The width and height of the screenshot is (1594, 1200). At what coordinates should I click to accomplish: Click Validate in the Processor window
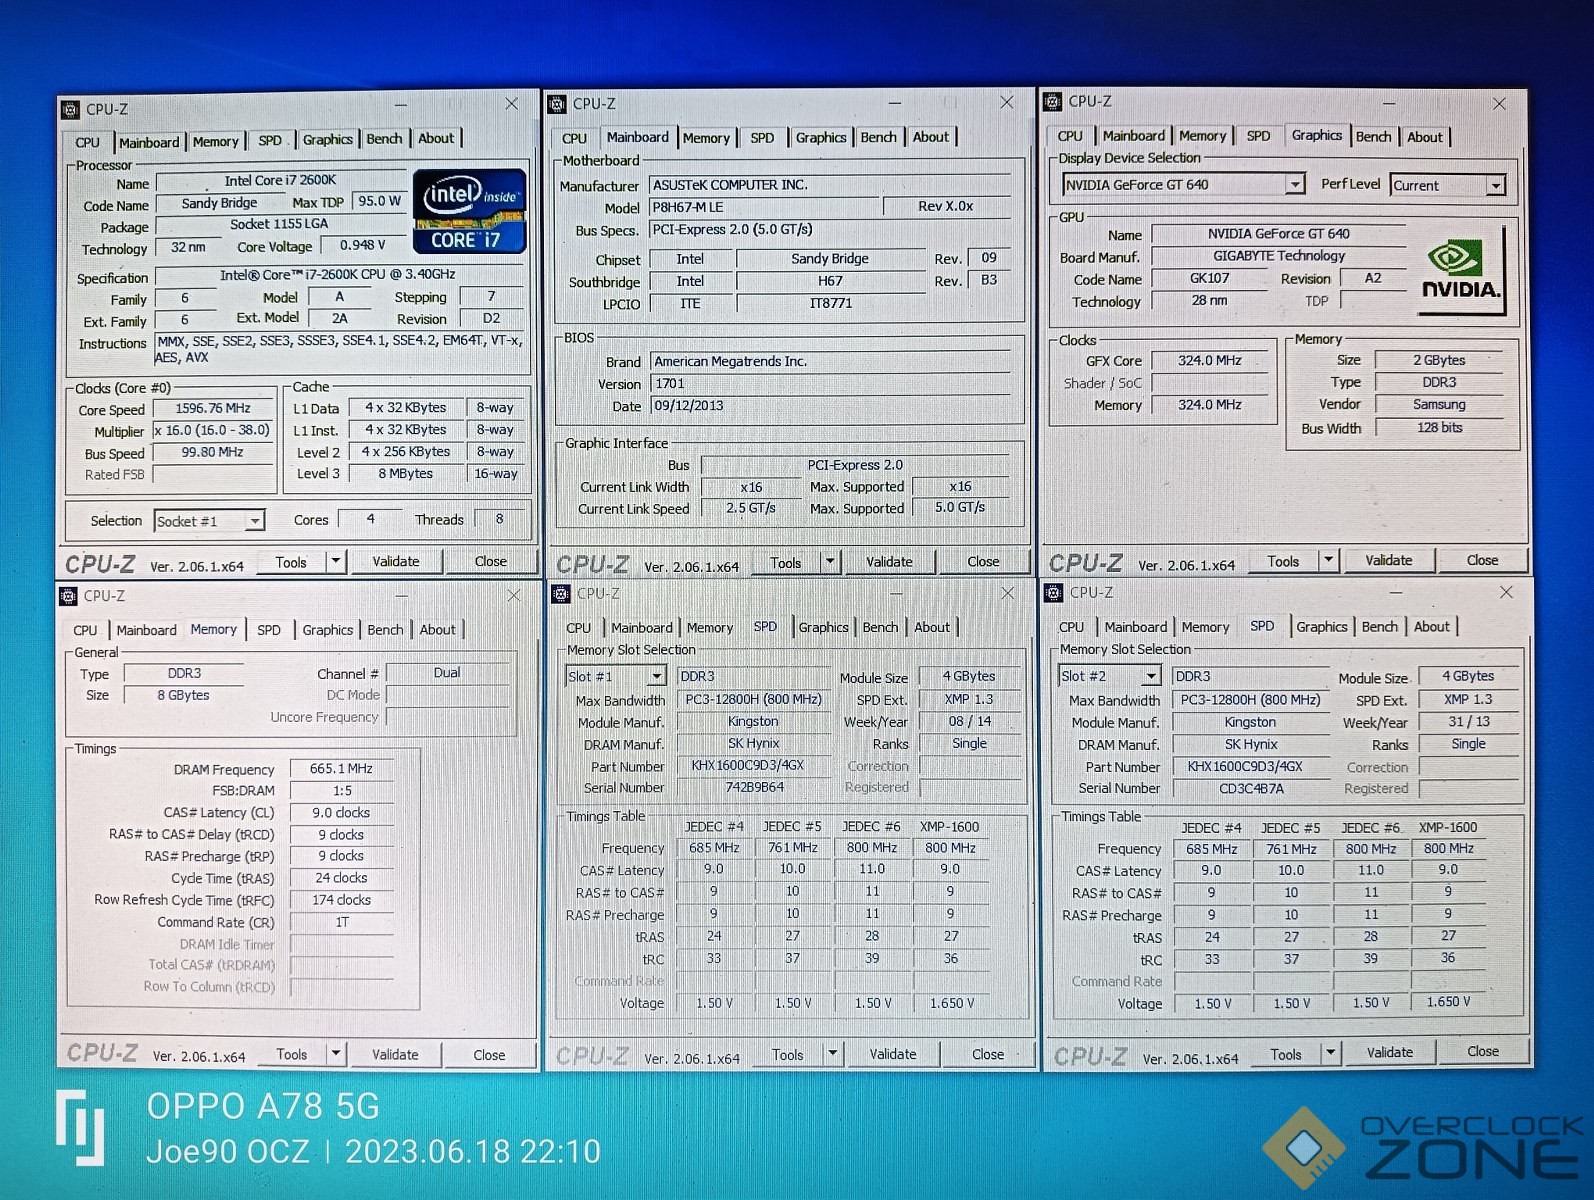point(396,562)
